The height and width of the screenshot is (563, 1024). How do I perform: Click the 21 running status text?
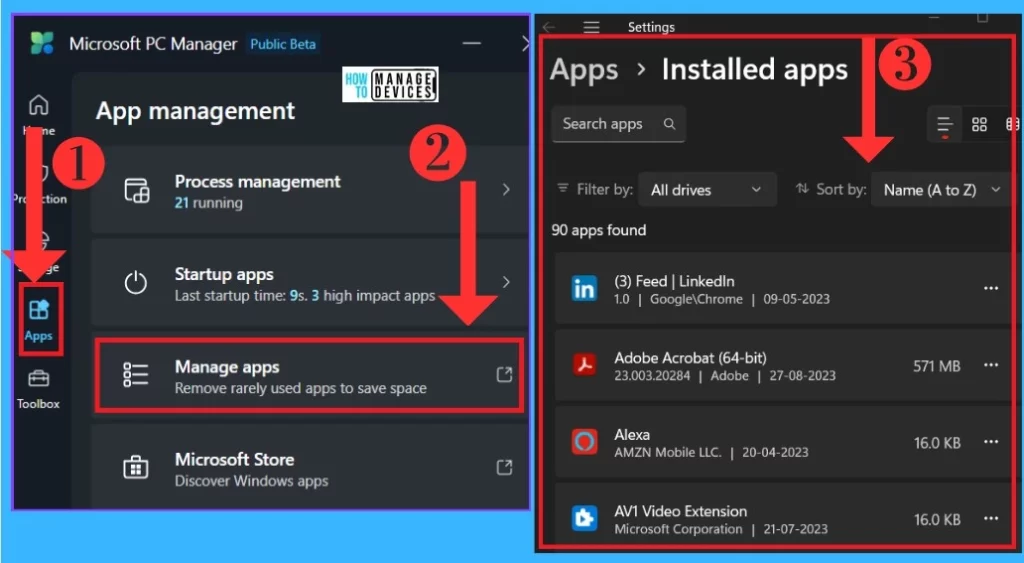pos(208,203)
